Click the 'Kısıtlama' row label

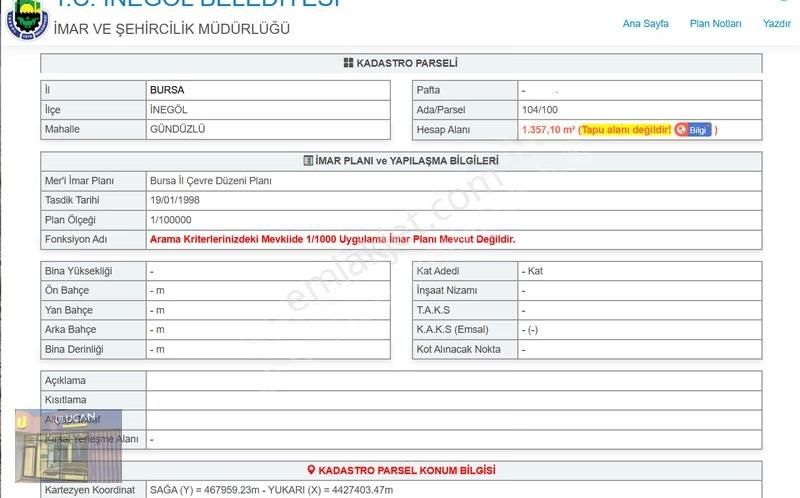coord(65,400)
